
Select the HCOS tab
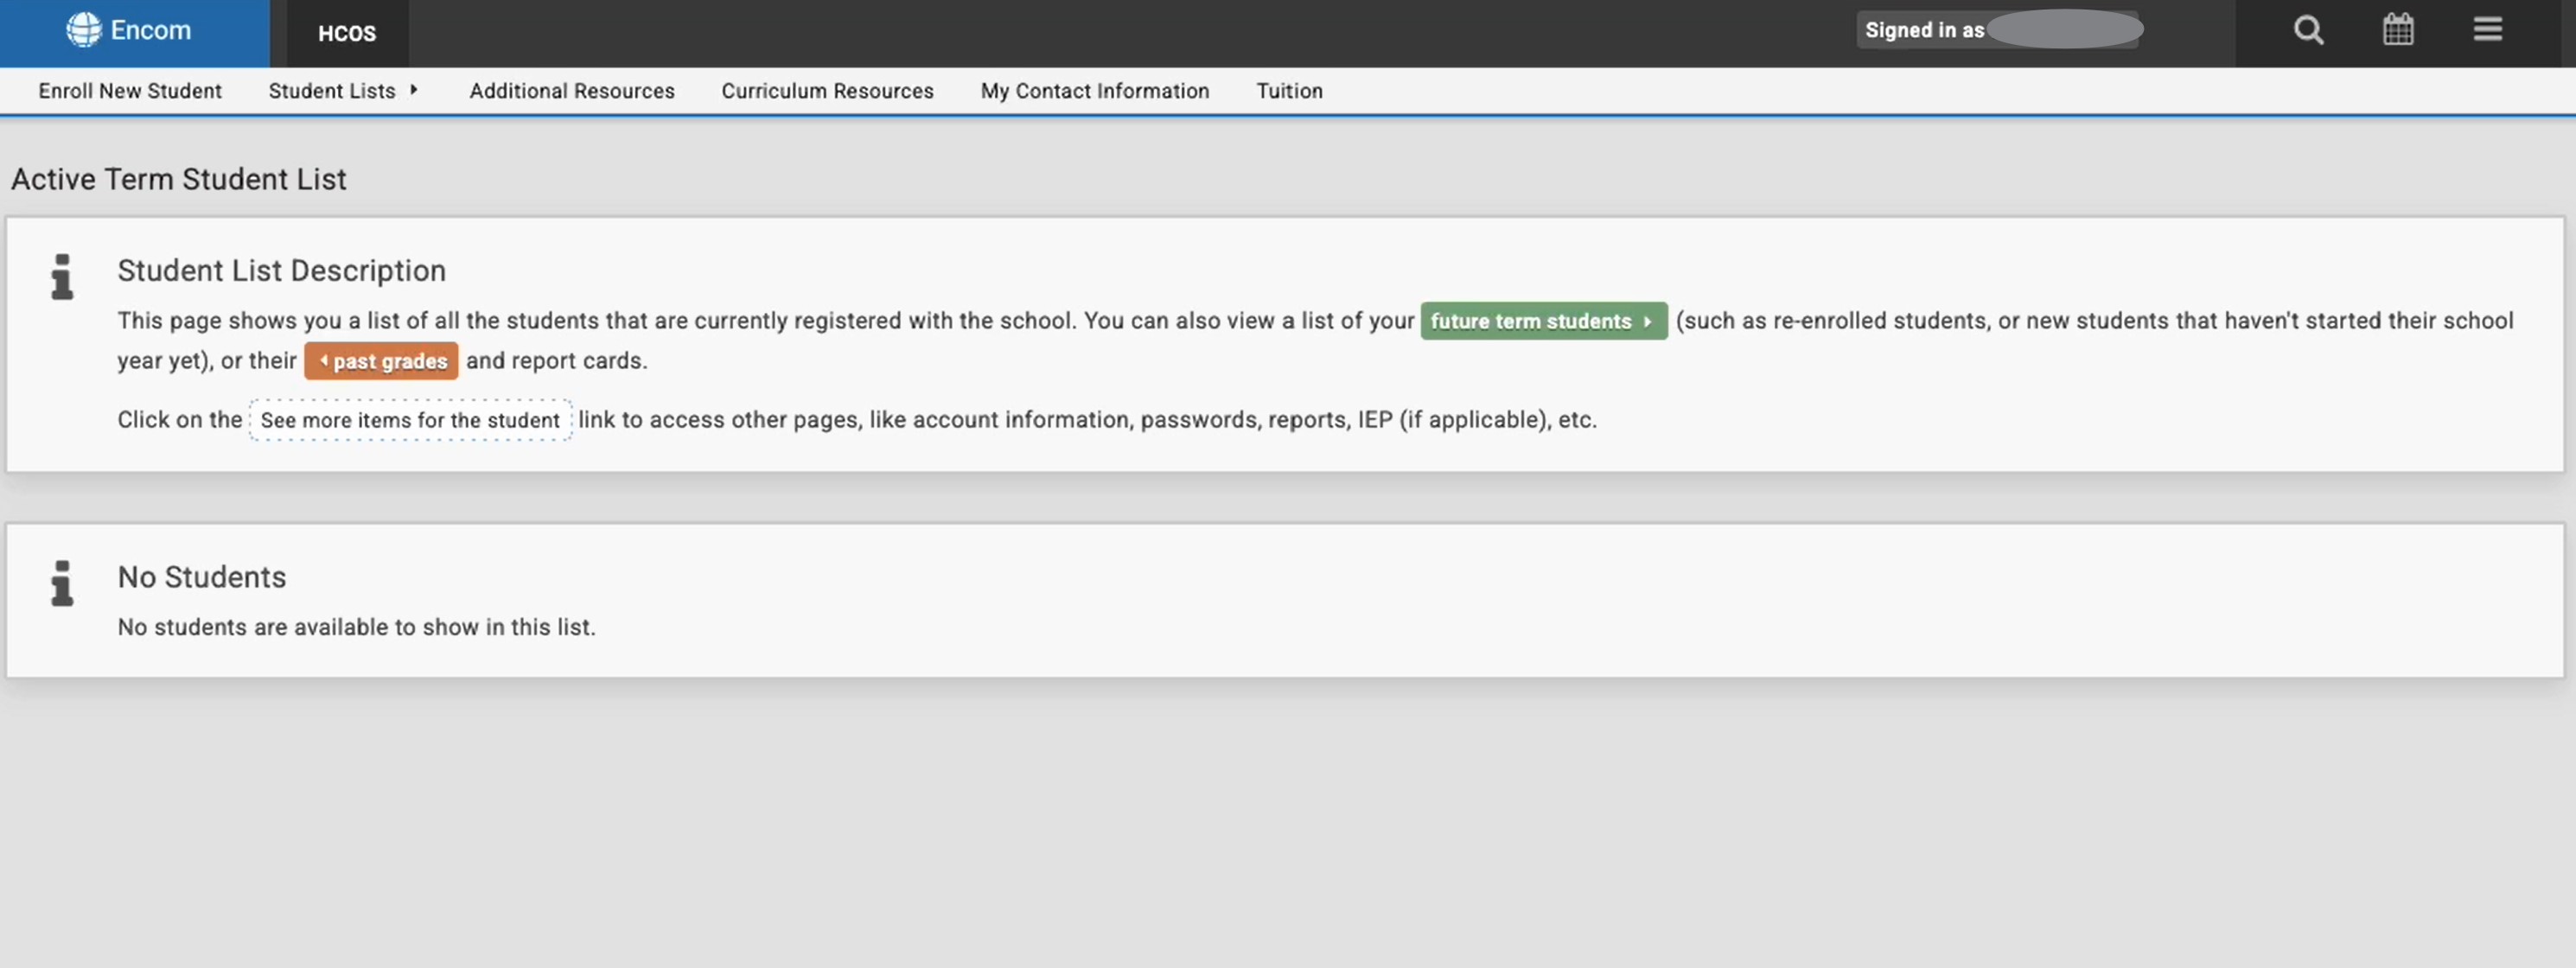tap(347, 34)
